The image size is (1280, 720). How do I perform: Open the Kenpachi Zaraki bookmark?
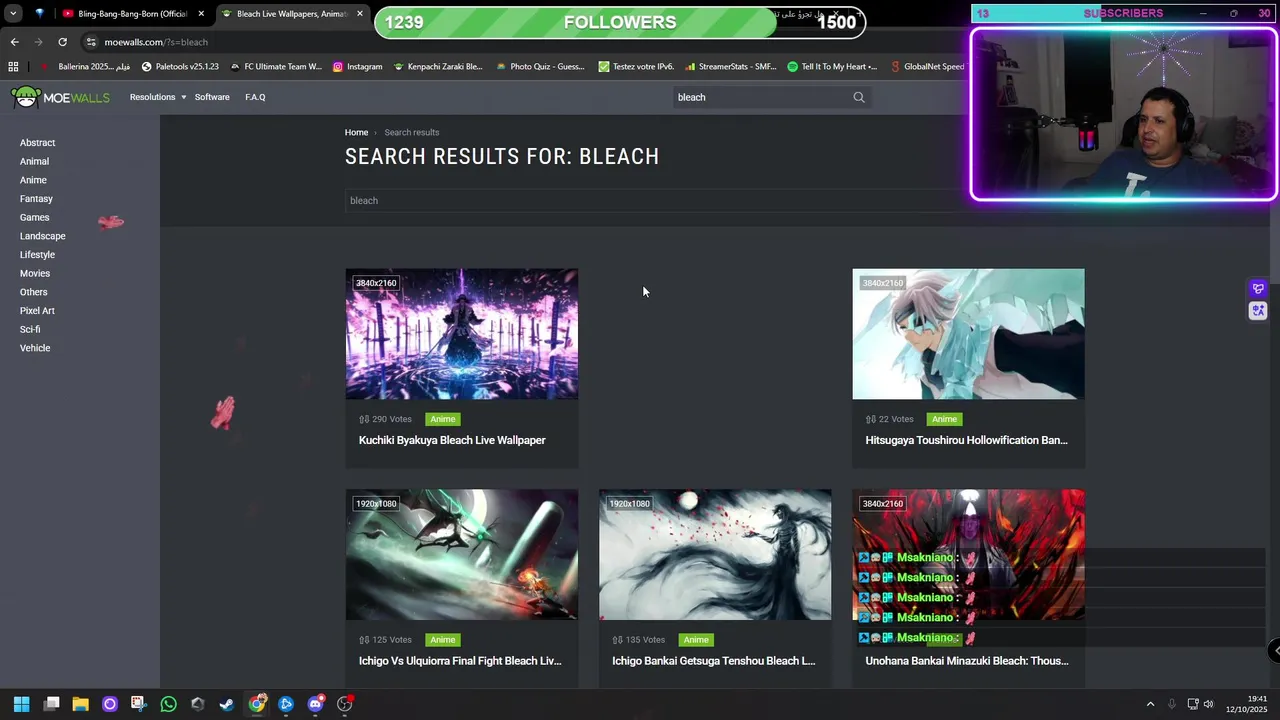[438, 67]
